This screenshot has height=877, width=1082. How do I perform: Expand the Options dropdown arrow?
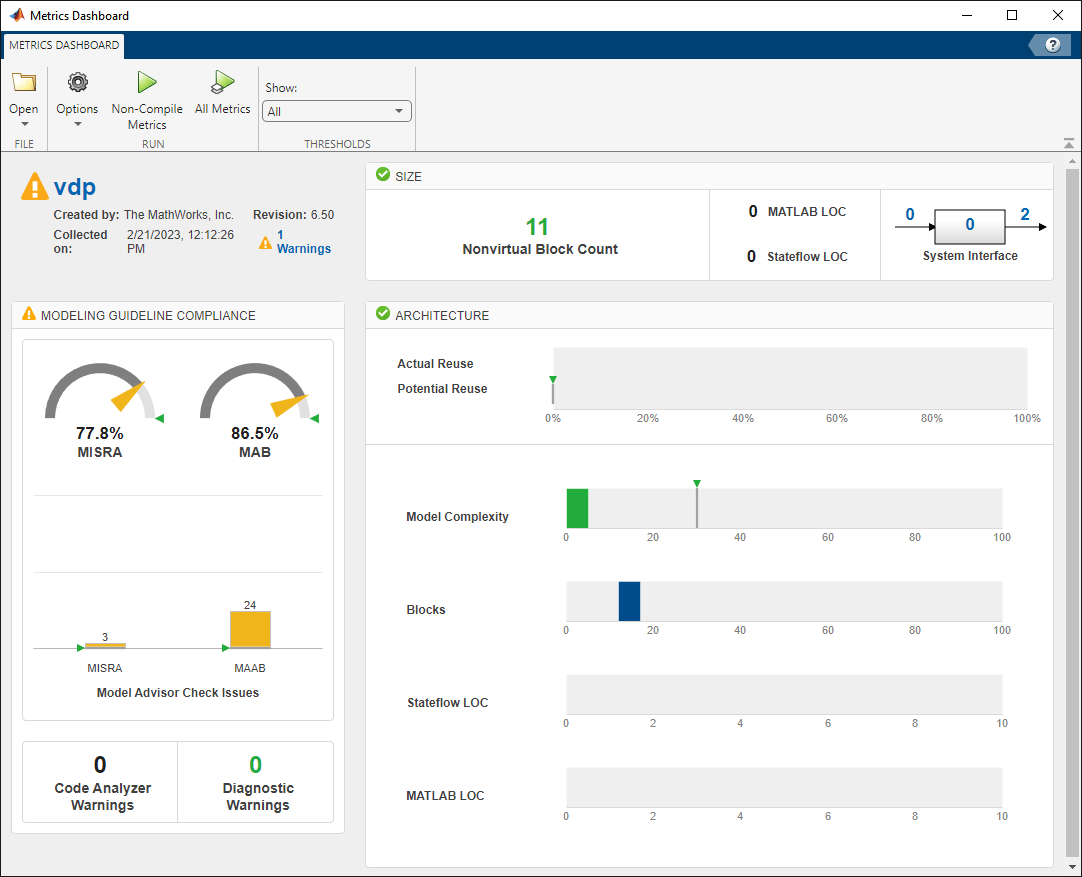point(77,125)
